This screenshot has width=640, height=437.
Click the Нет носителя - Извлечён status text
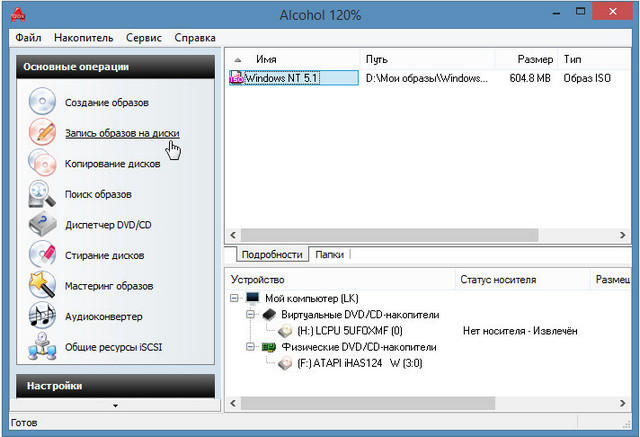click(x=520, y=331)
